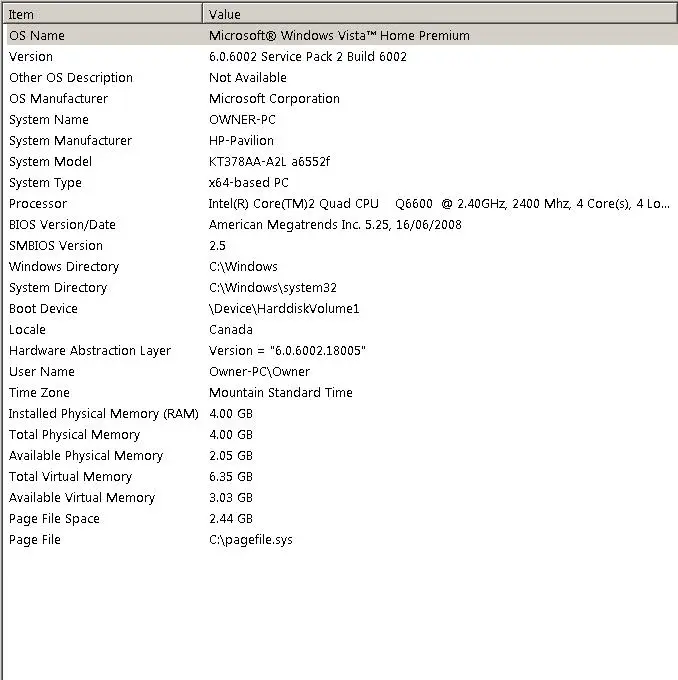The height and width of the screenshot is (680, 678).
Task: Select the Boot Device row
Action: (43, 308)
